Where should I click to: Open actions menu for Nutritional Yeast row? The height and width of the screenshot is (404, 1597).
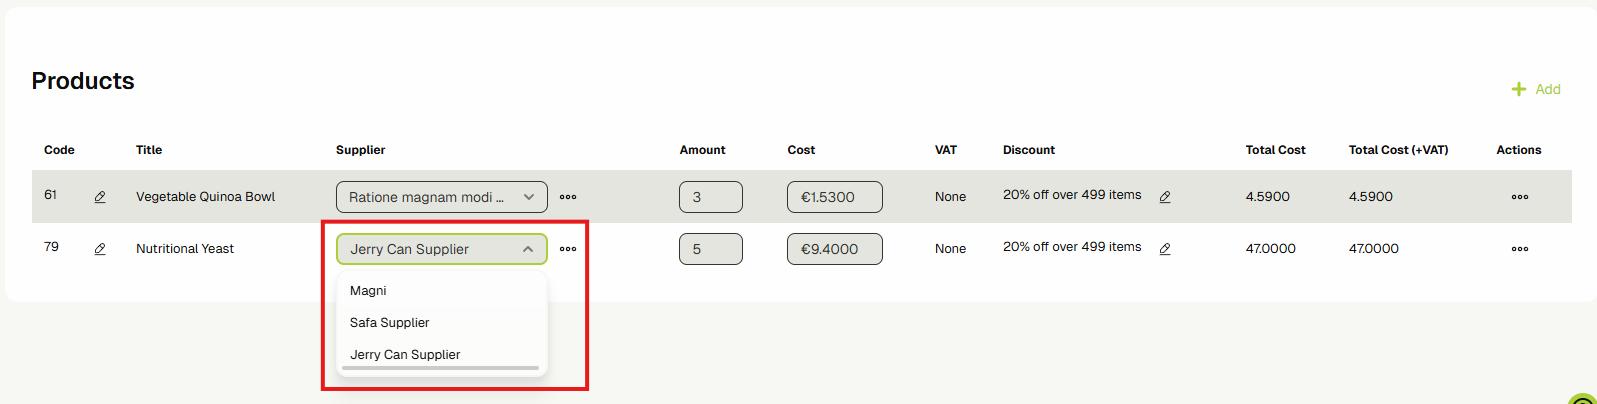1520,249
